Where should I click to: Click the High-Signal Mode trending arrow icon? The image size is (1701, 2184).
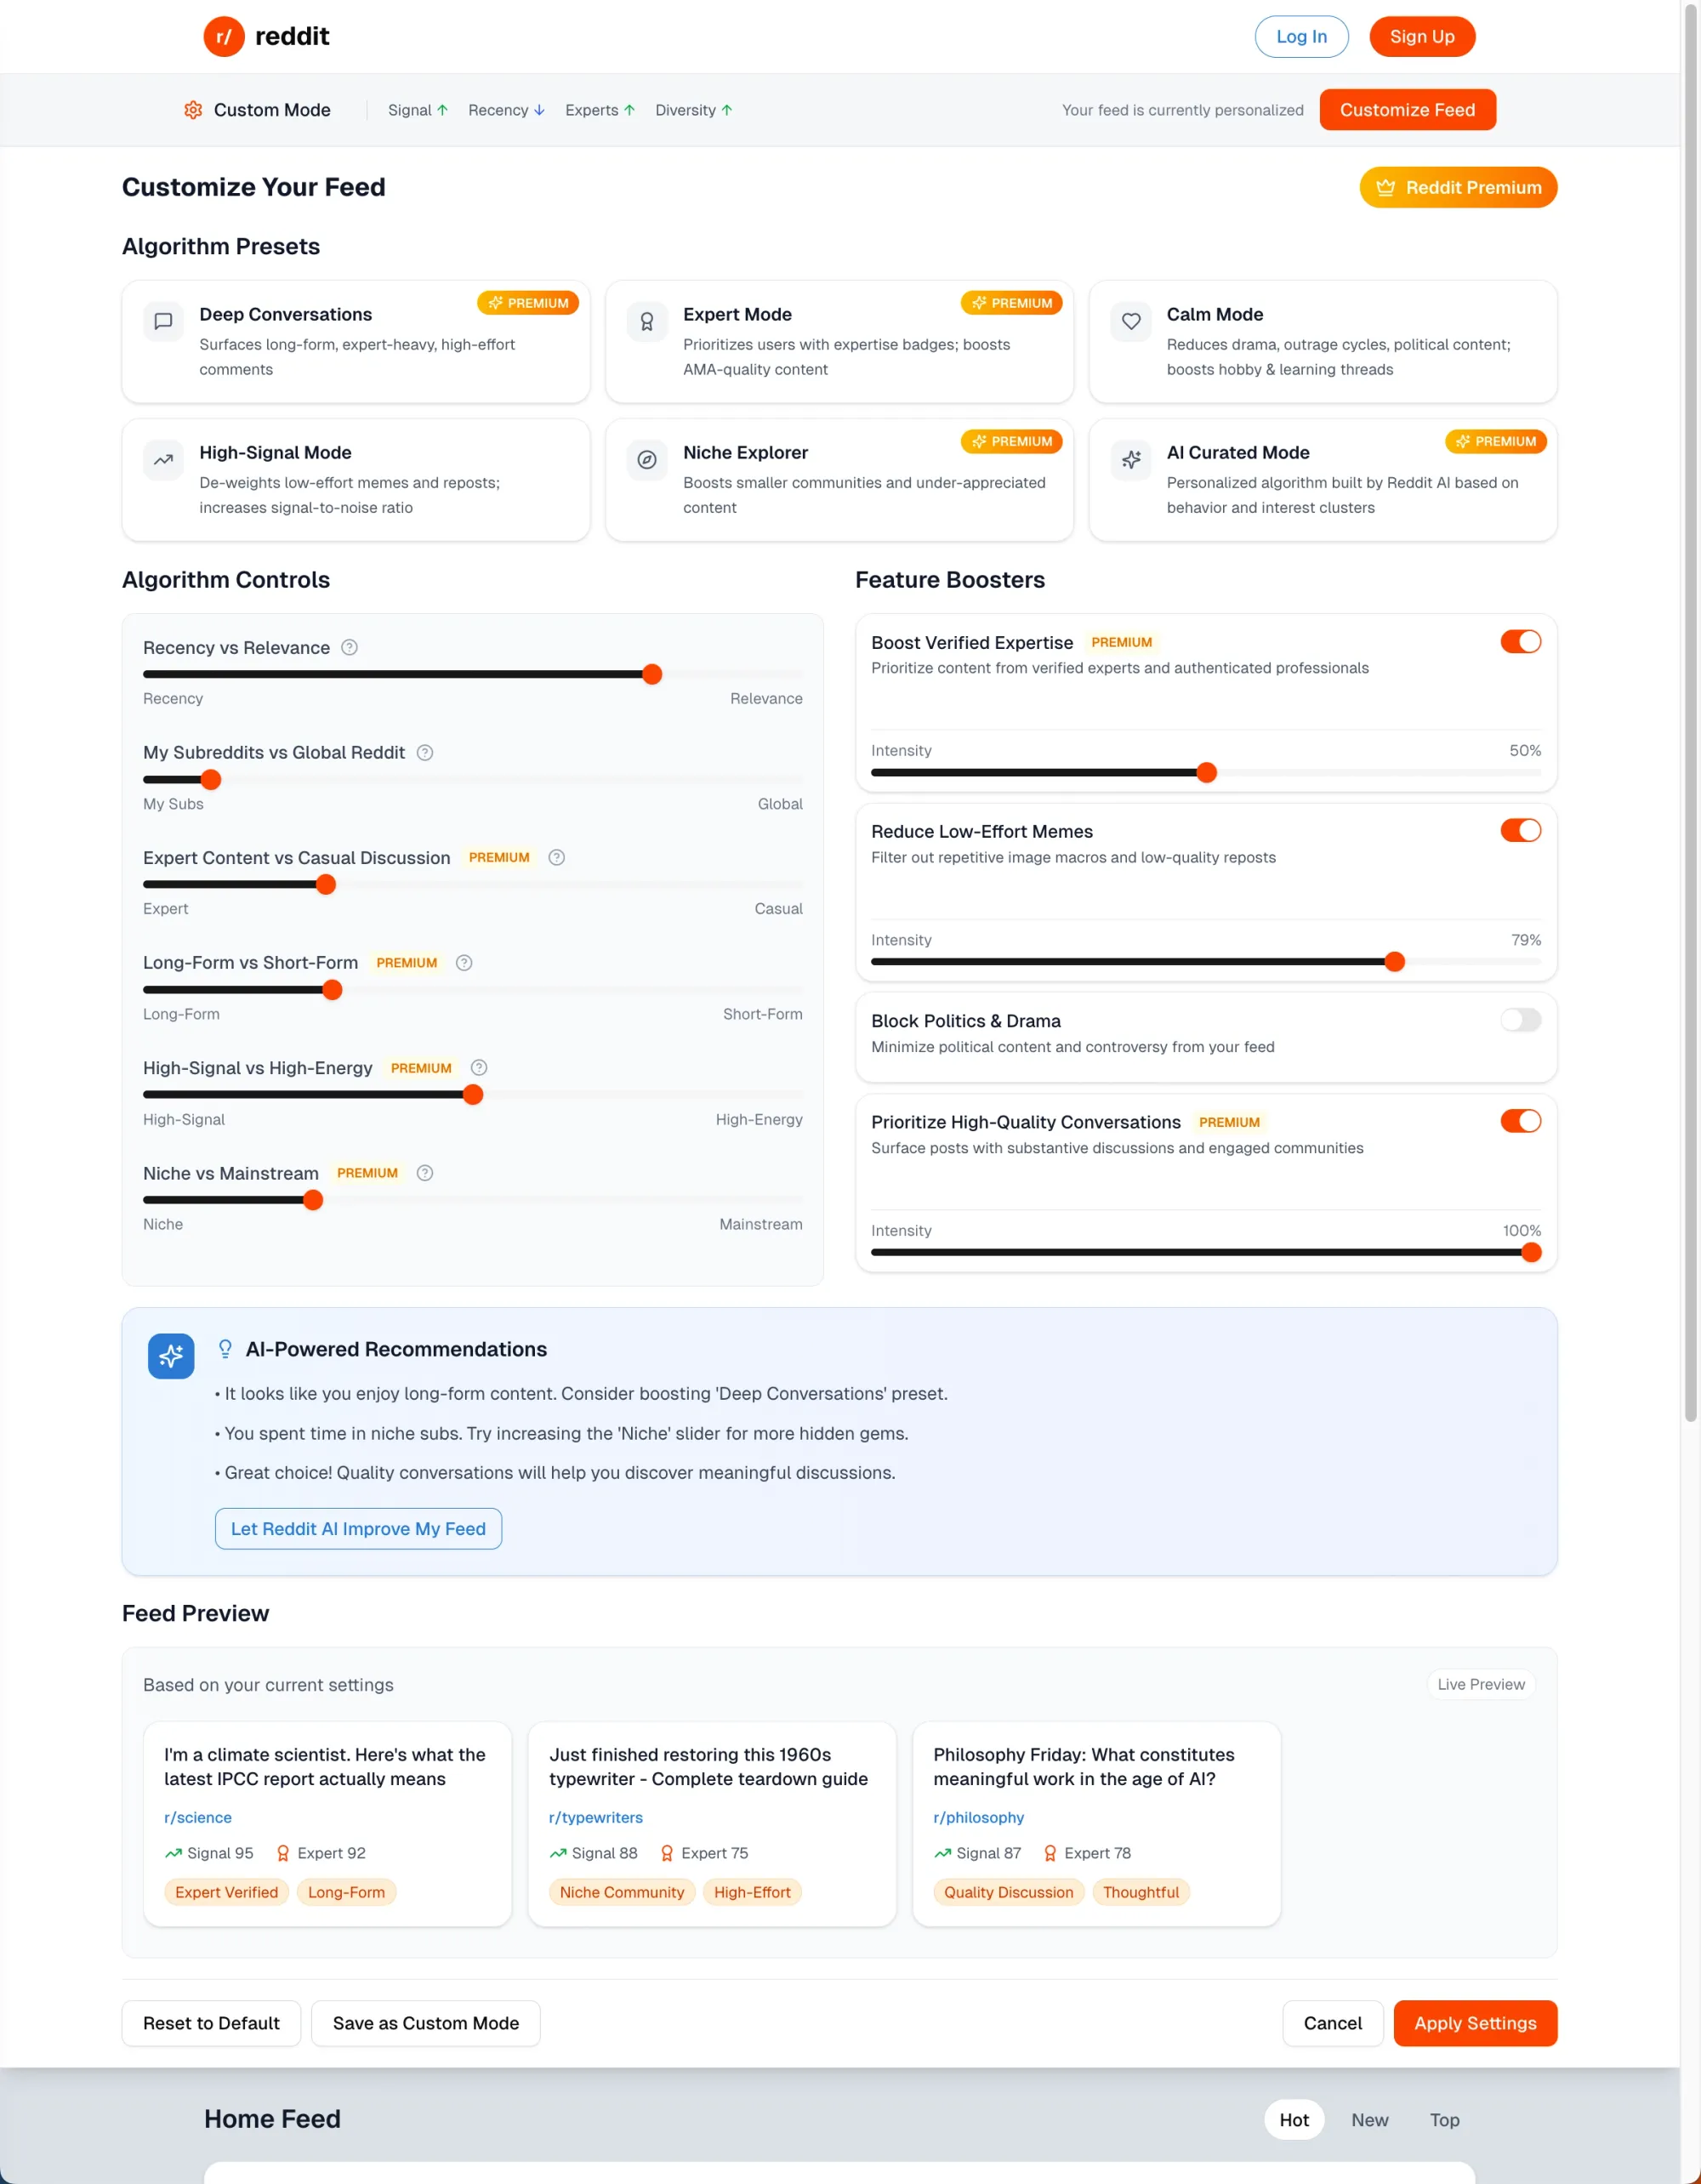tap(163, 460)
